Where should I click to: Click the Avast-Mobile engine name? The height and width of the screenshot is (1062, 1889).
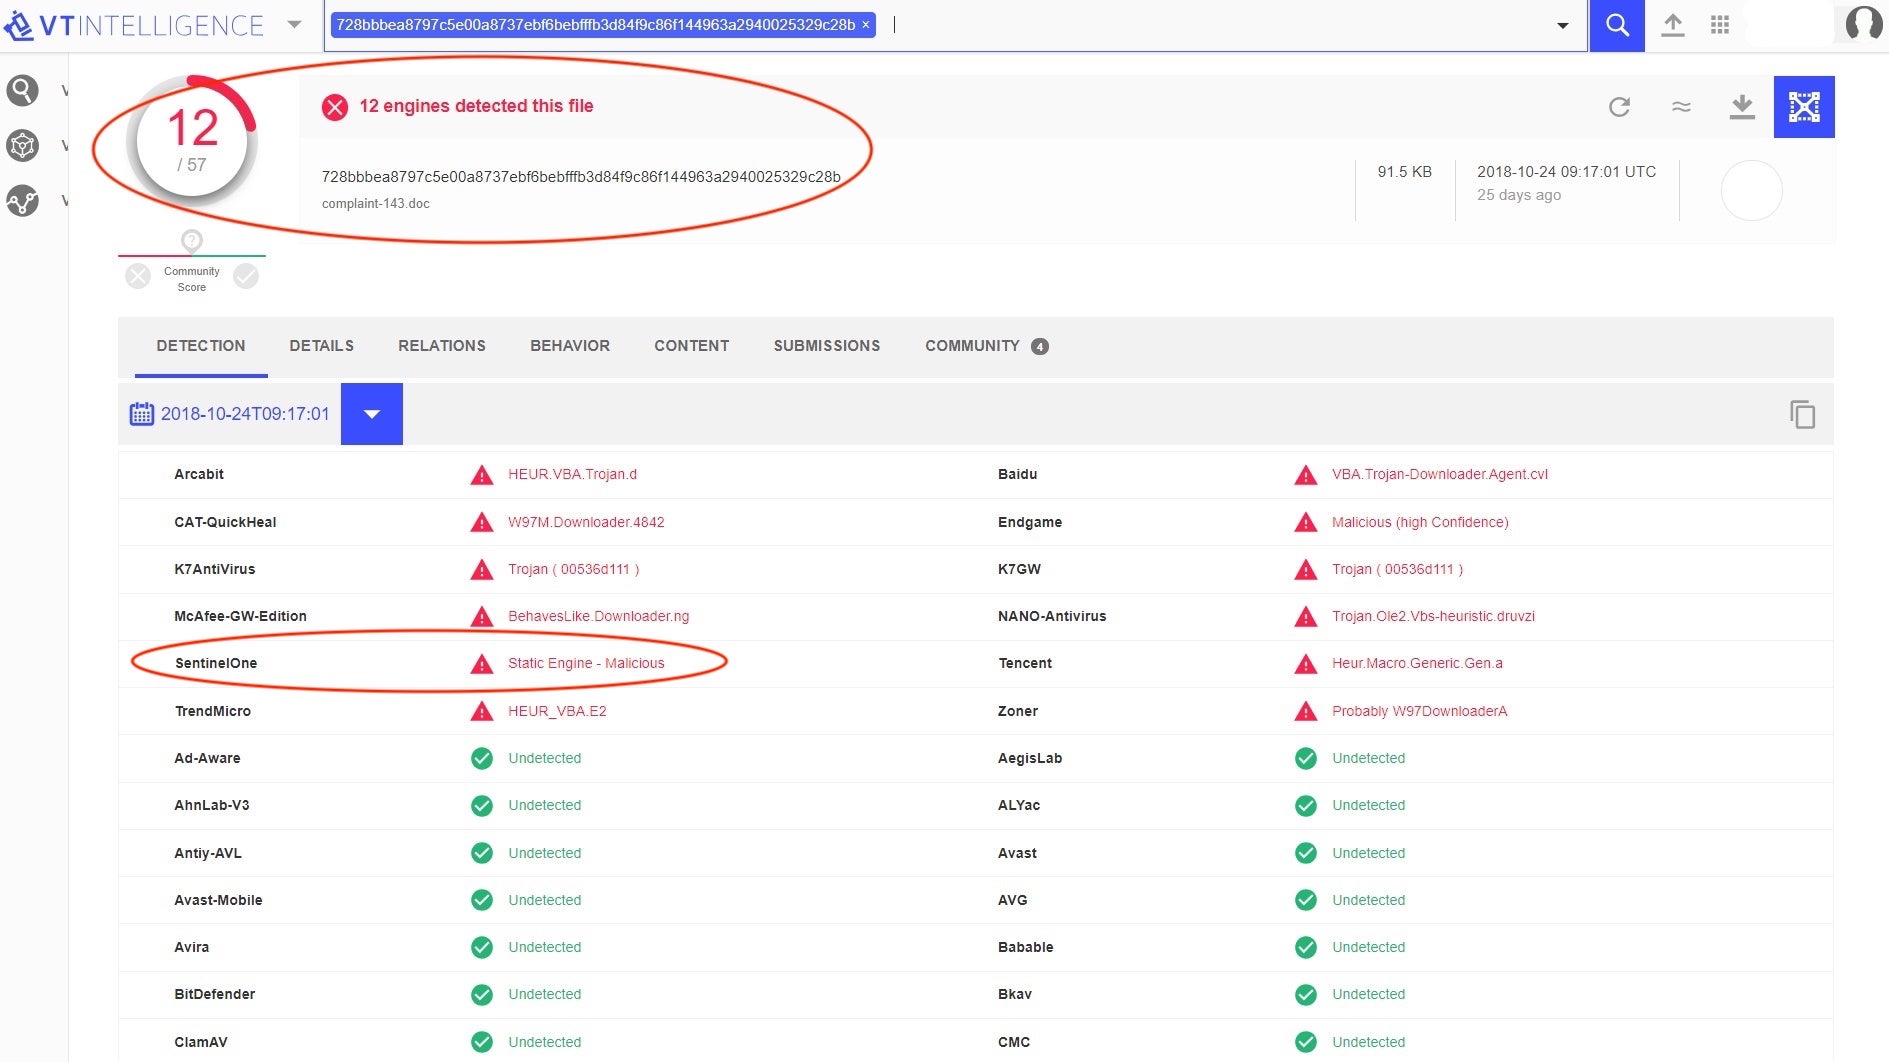pos(218,900)
